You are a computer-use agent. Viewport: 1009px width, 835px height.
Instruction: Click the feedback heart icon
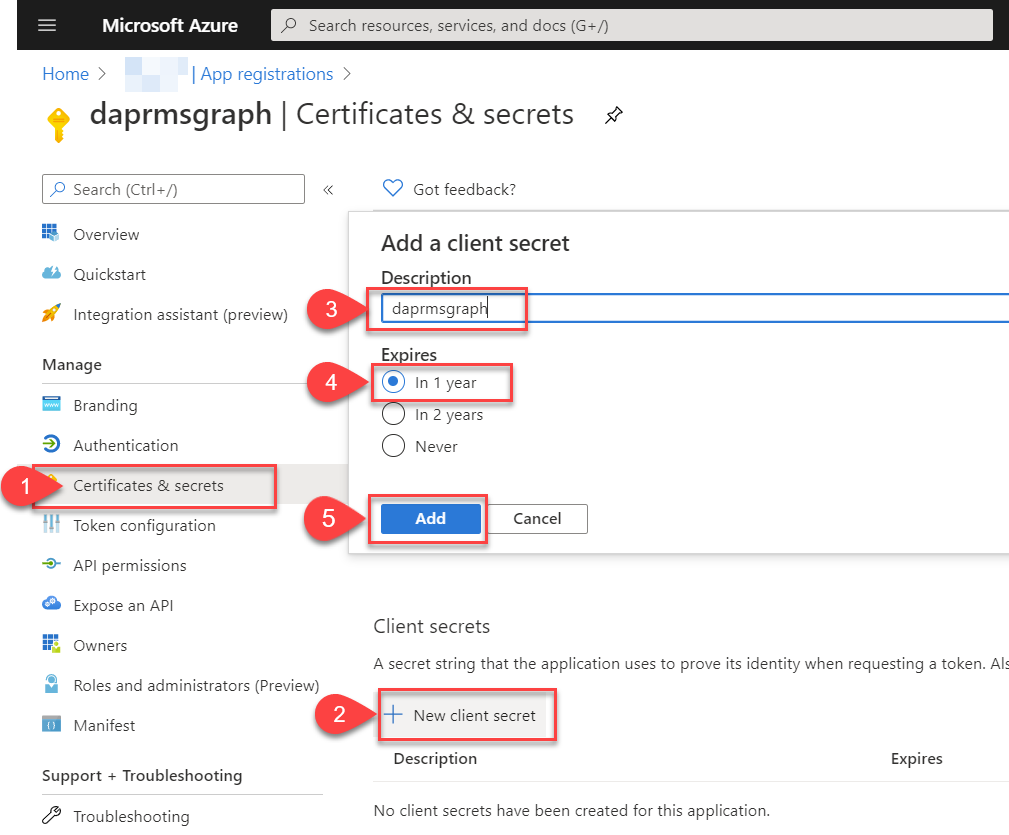pyautogui.click(x=393, y=188)
